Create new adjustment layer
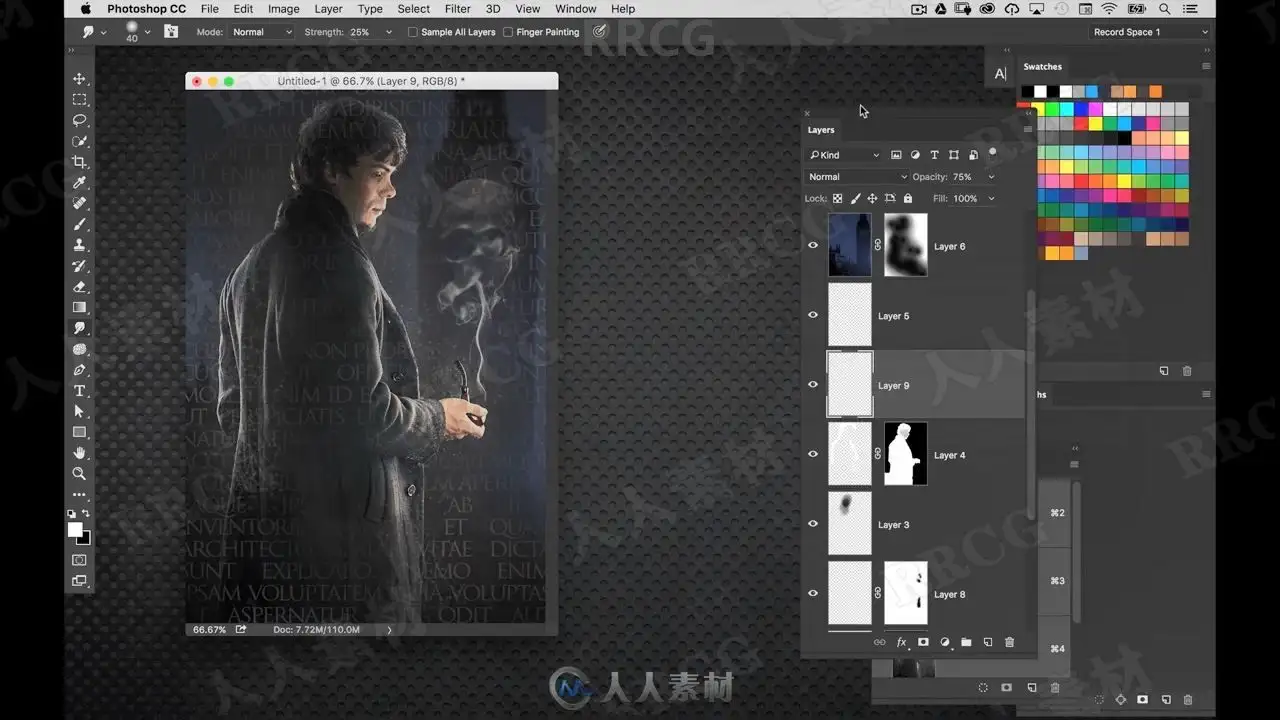Viewport: 1280px width, 720px height. click(945, 642)
